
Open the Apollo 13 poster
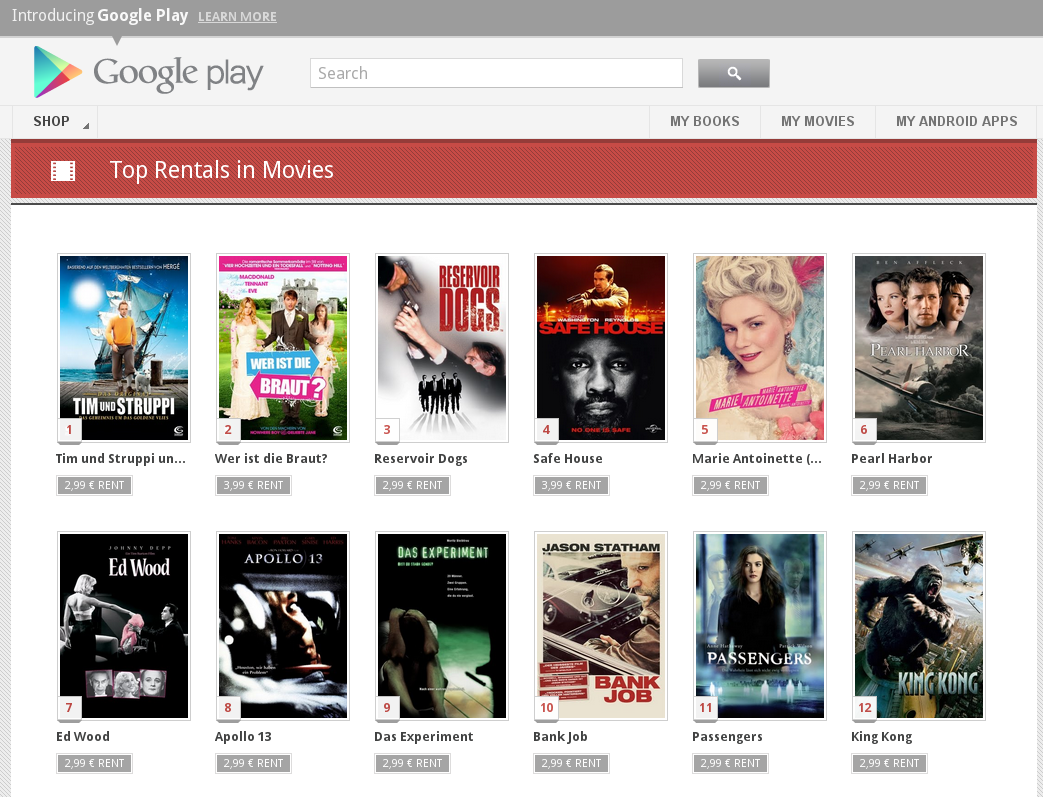(x=283, y=625)
